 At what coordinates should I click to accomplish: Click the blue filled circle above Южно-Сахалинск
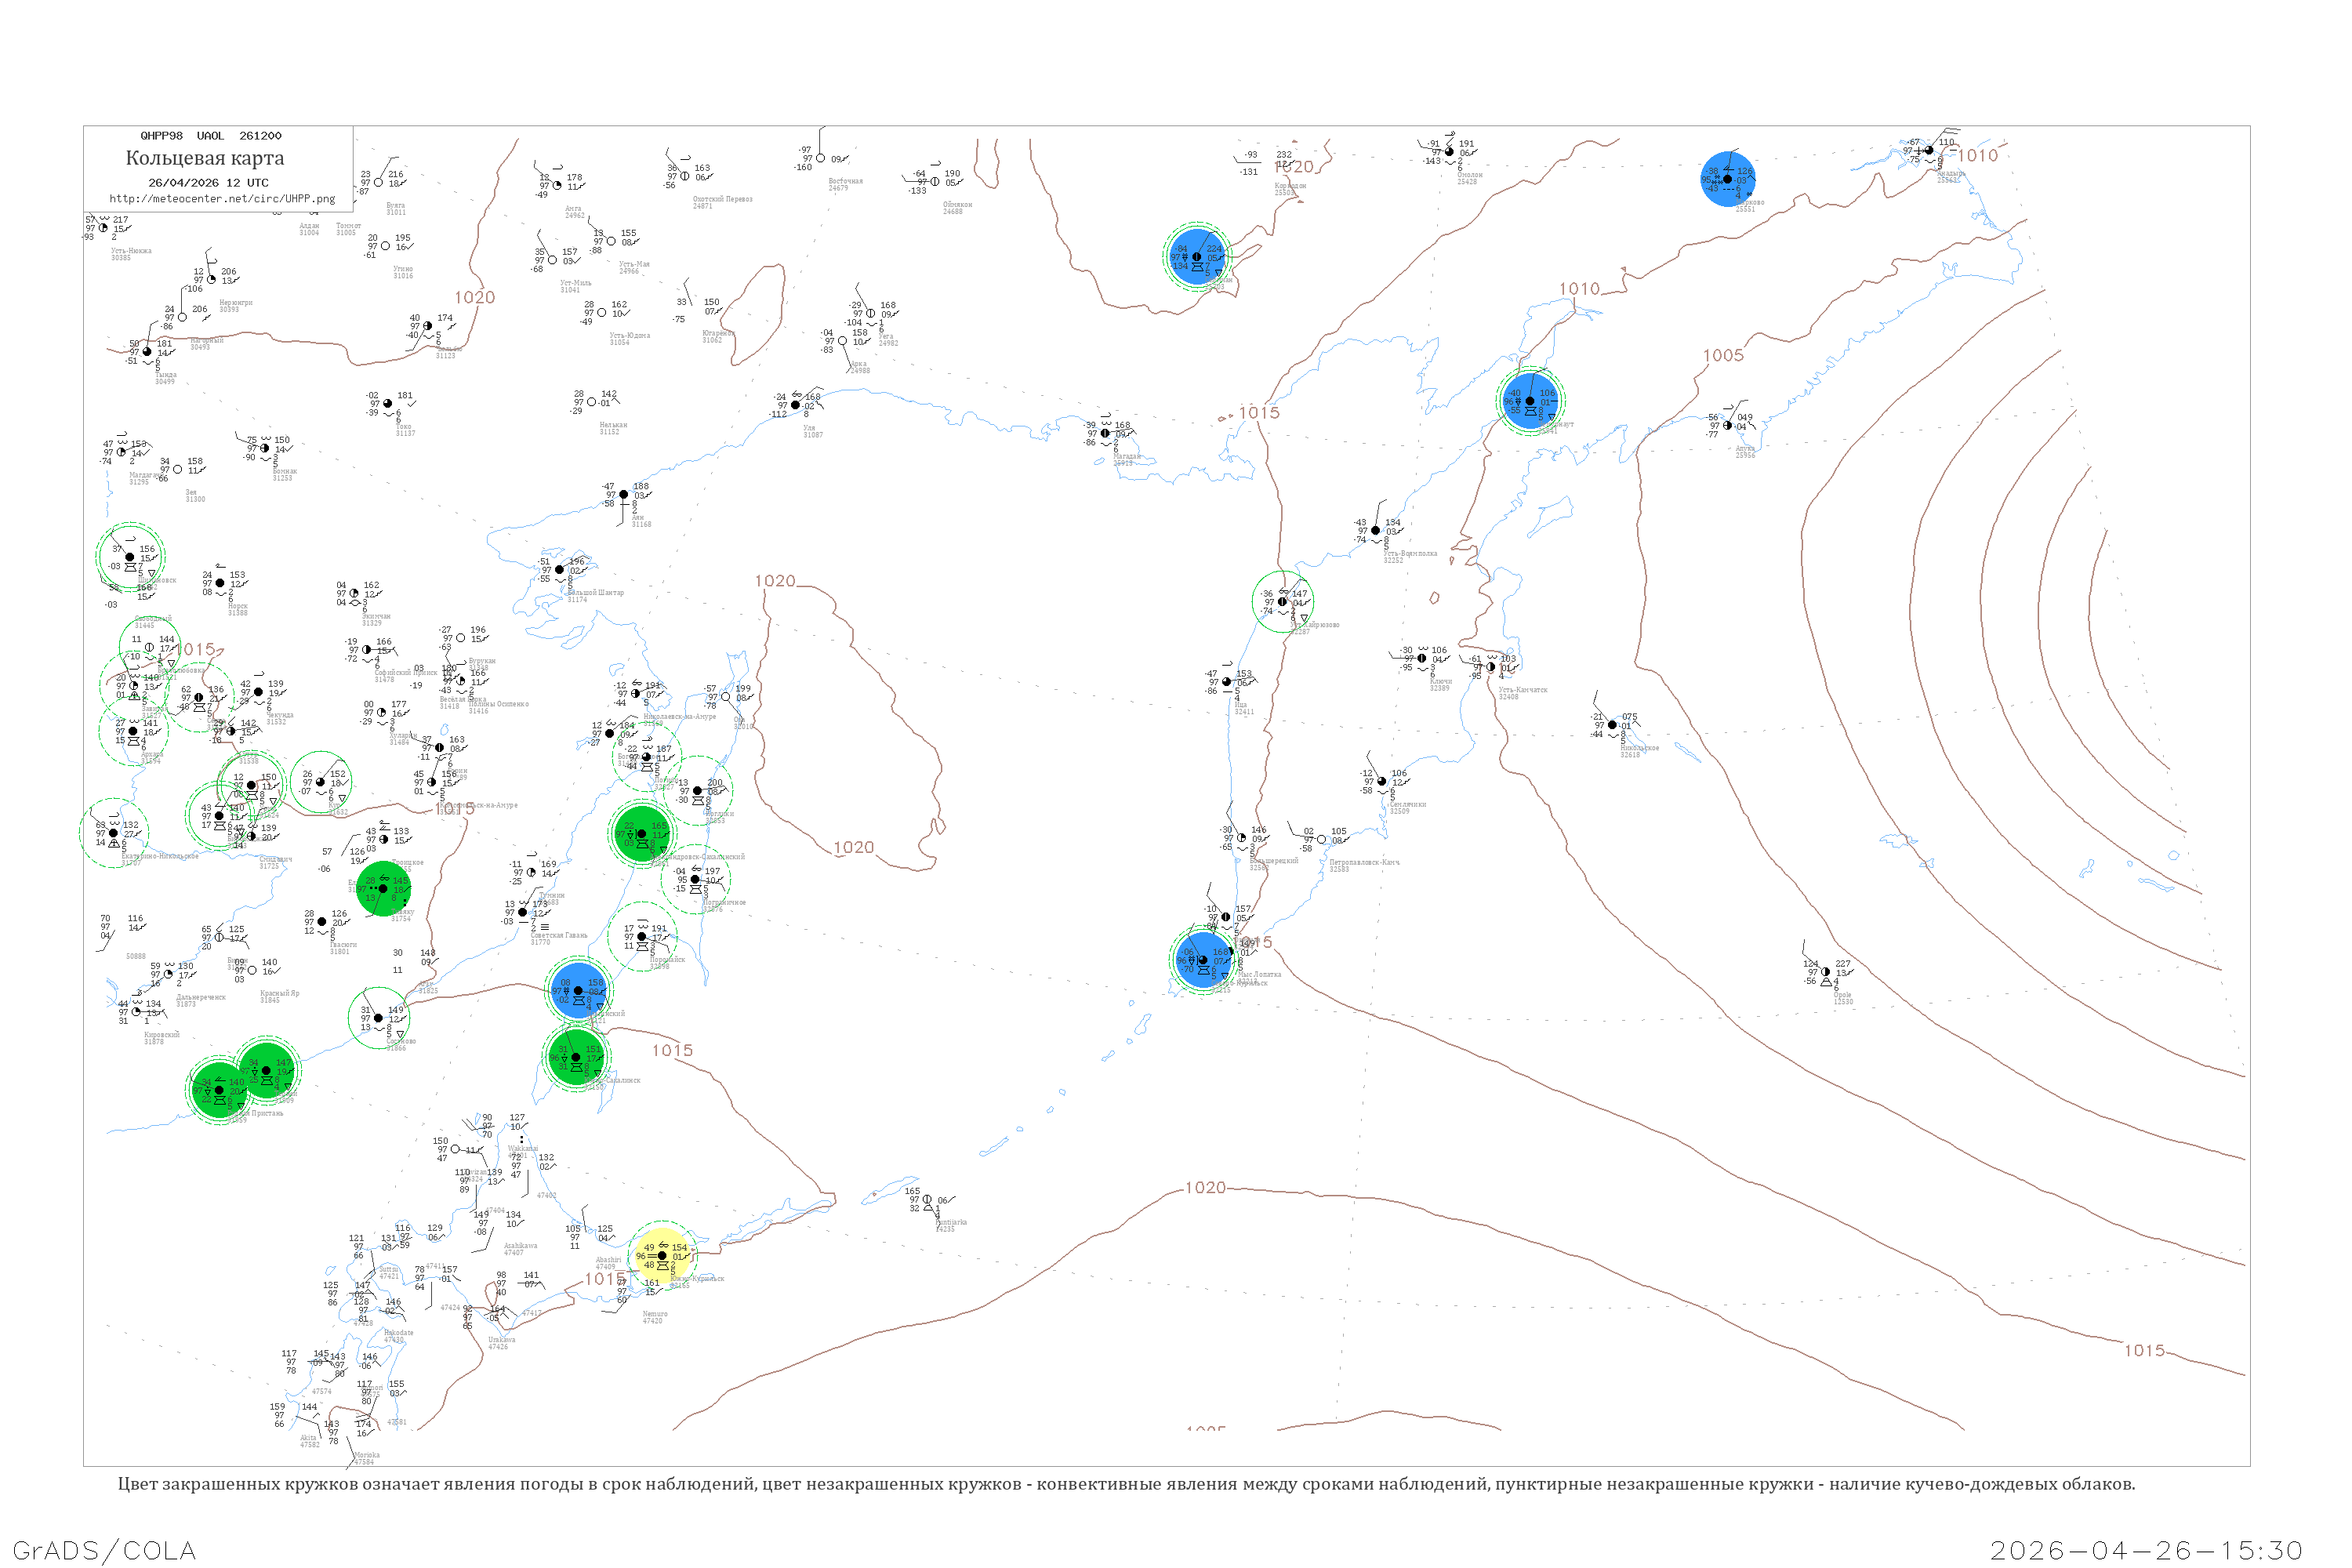[x=578, y=990]
